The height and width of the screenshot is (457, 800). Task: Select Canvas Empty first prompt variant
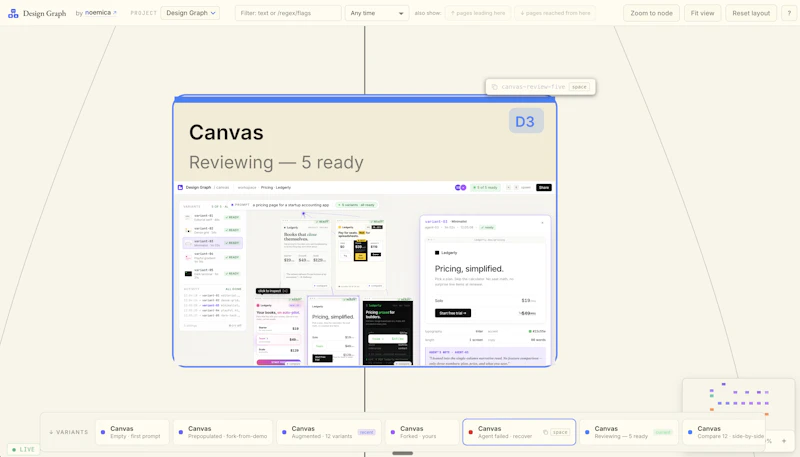click(132, 432)
